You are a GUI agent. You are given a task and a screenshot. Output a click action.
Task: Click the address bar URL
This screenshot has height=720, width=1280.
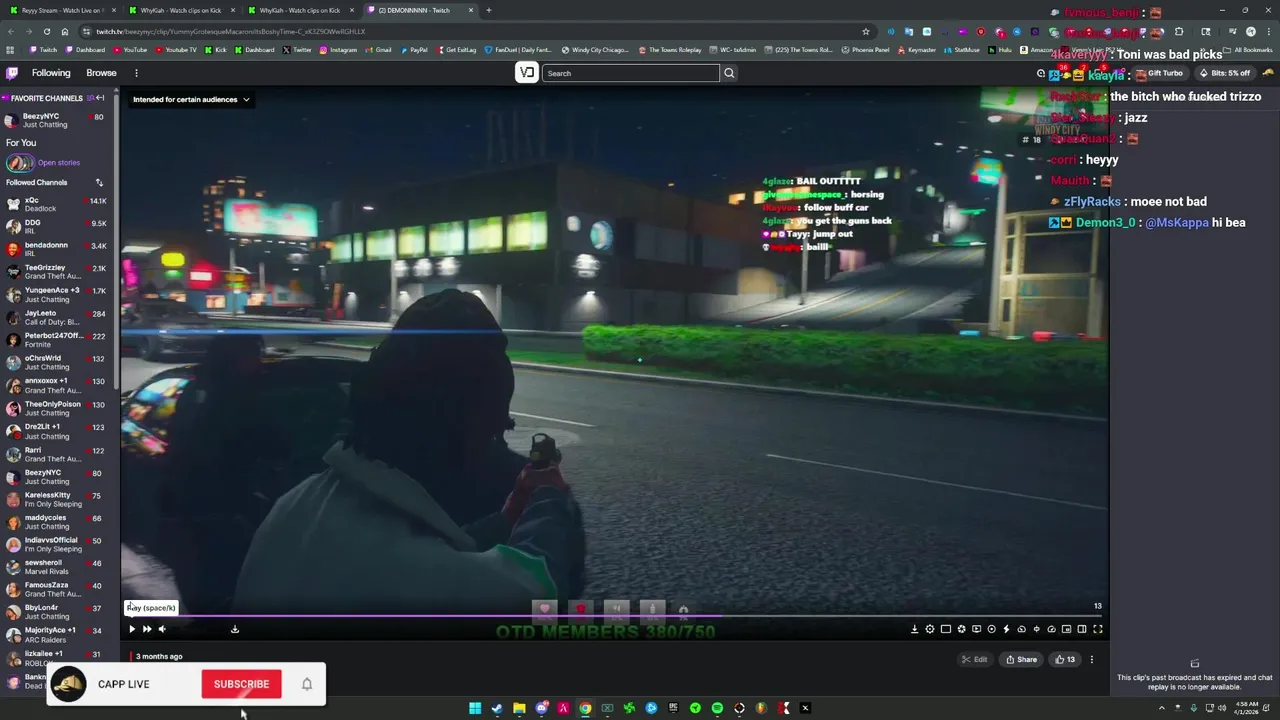pos(231,31)
